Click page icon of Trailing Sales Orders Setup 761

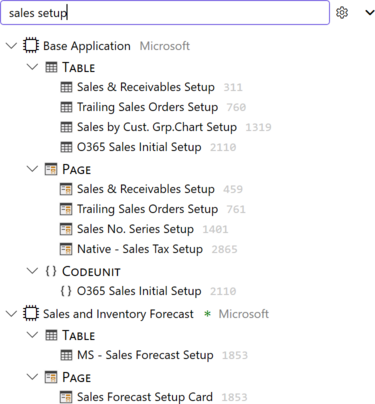[66, 209]
